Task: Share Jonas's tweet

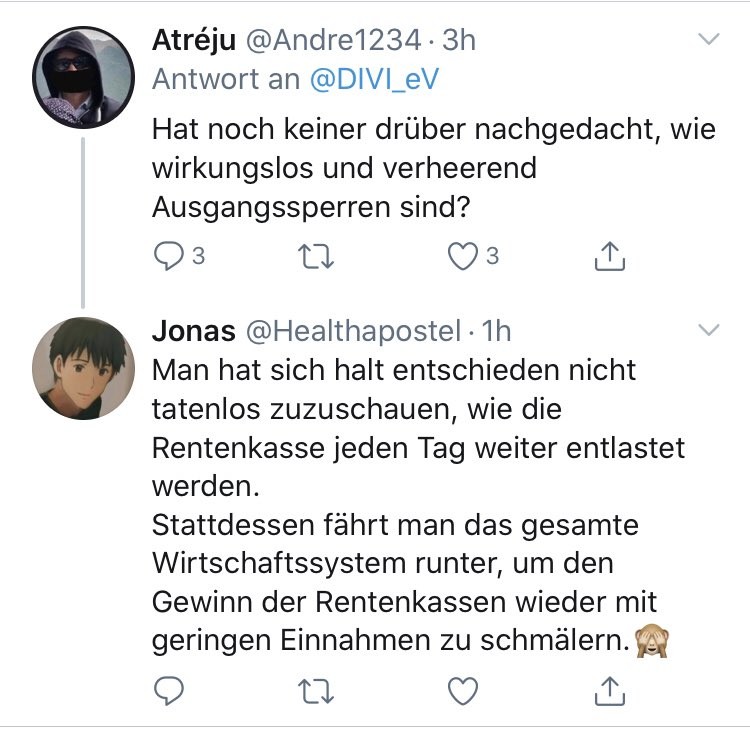Action: pyautogui.click(x=610, y=690)
